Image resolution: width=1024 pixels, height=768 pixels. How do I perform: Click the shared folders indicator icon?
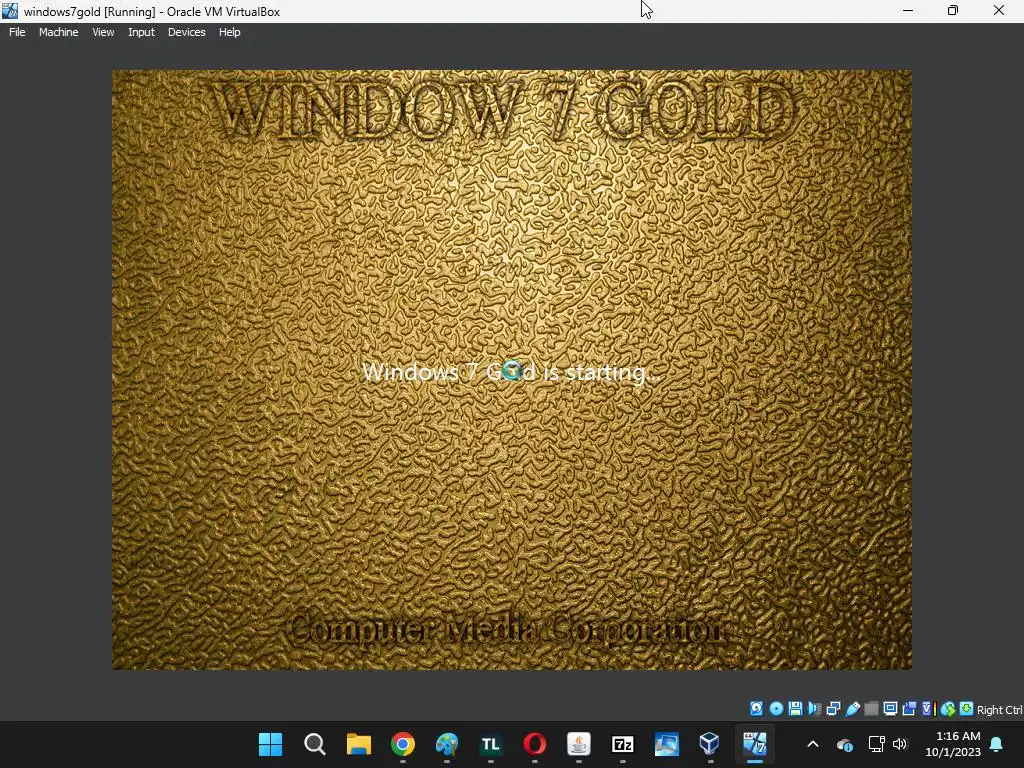[871, 709]
